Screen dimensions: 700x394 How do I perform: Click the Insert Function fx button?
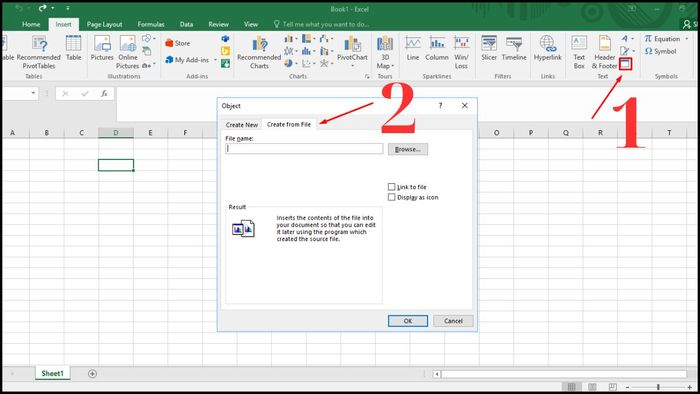click(x=104, y=93)
